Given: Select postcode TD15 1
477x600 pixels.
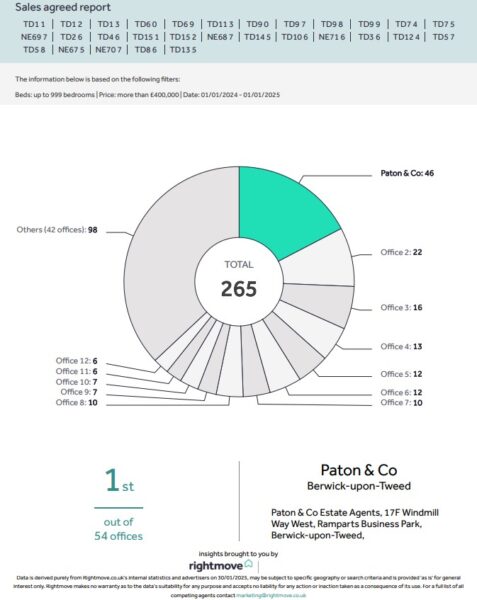Looking at the screenshot, I should click(x=146, y=37).
